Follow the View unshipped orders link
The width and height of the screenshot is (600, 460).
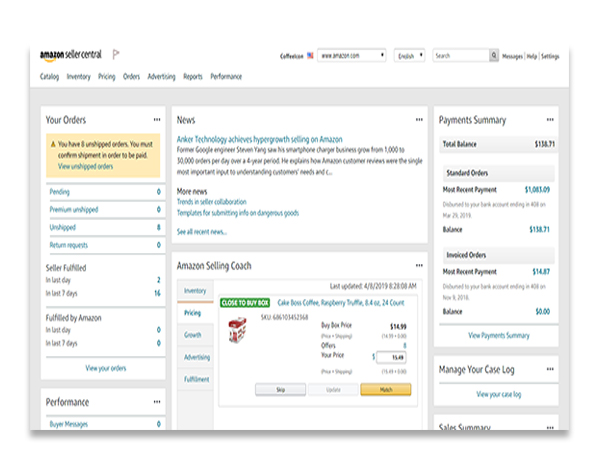tap(85, 166)
